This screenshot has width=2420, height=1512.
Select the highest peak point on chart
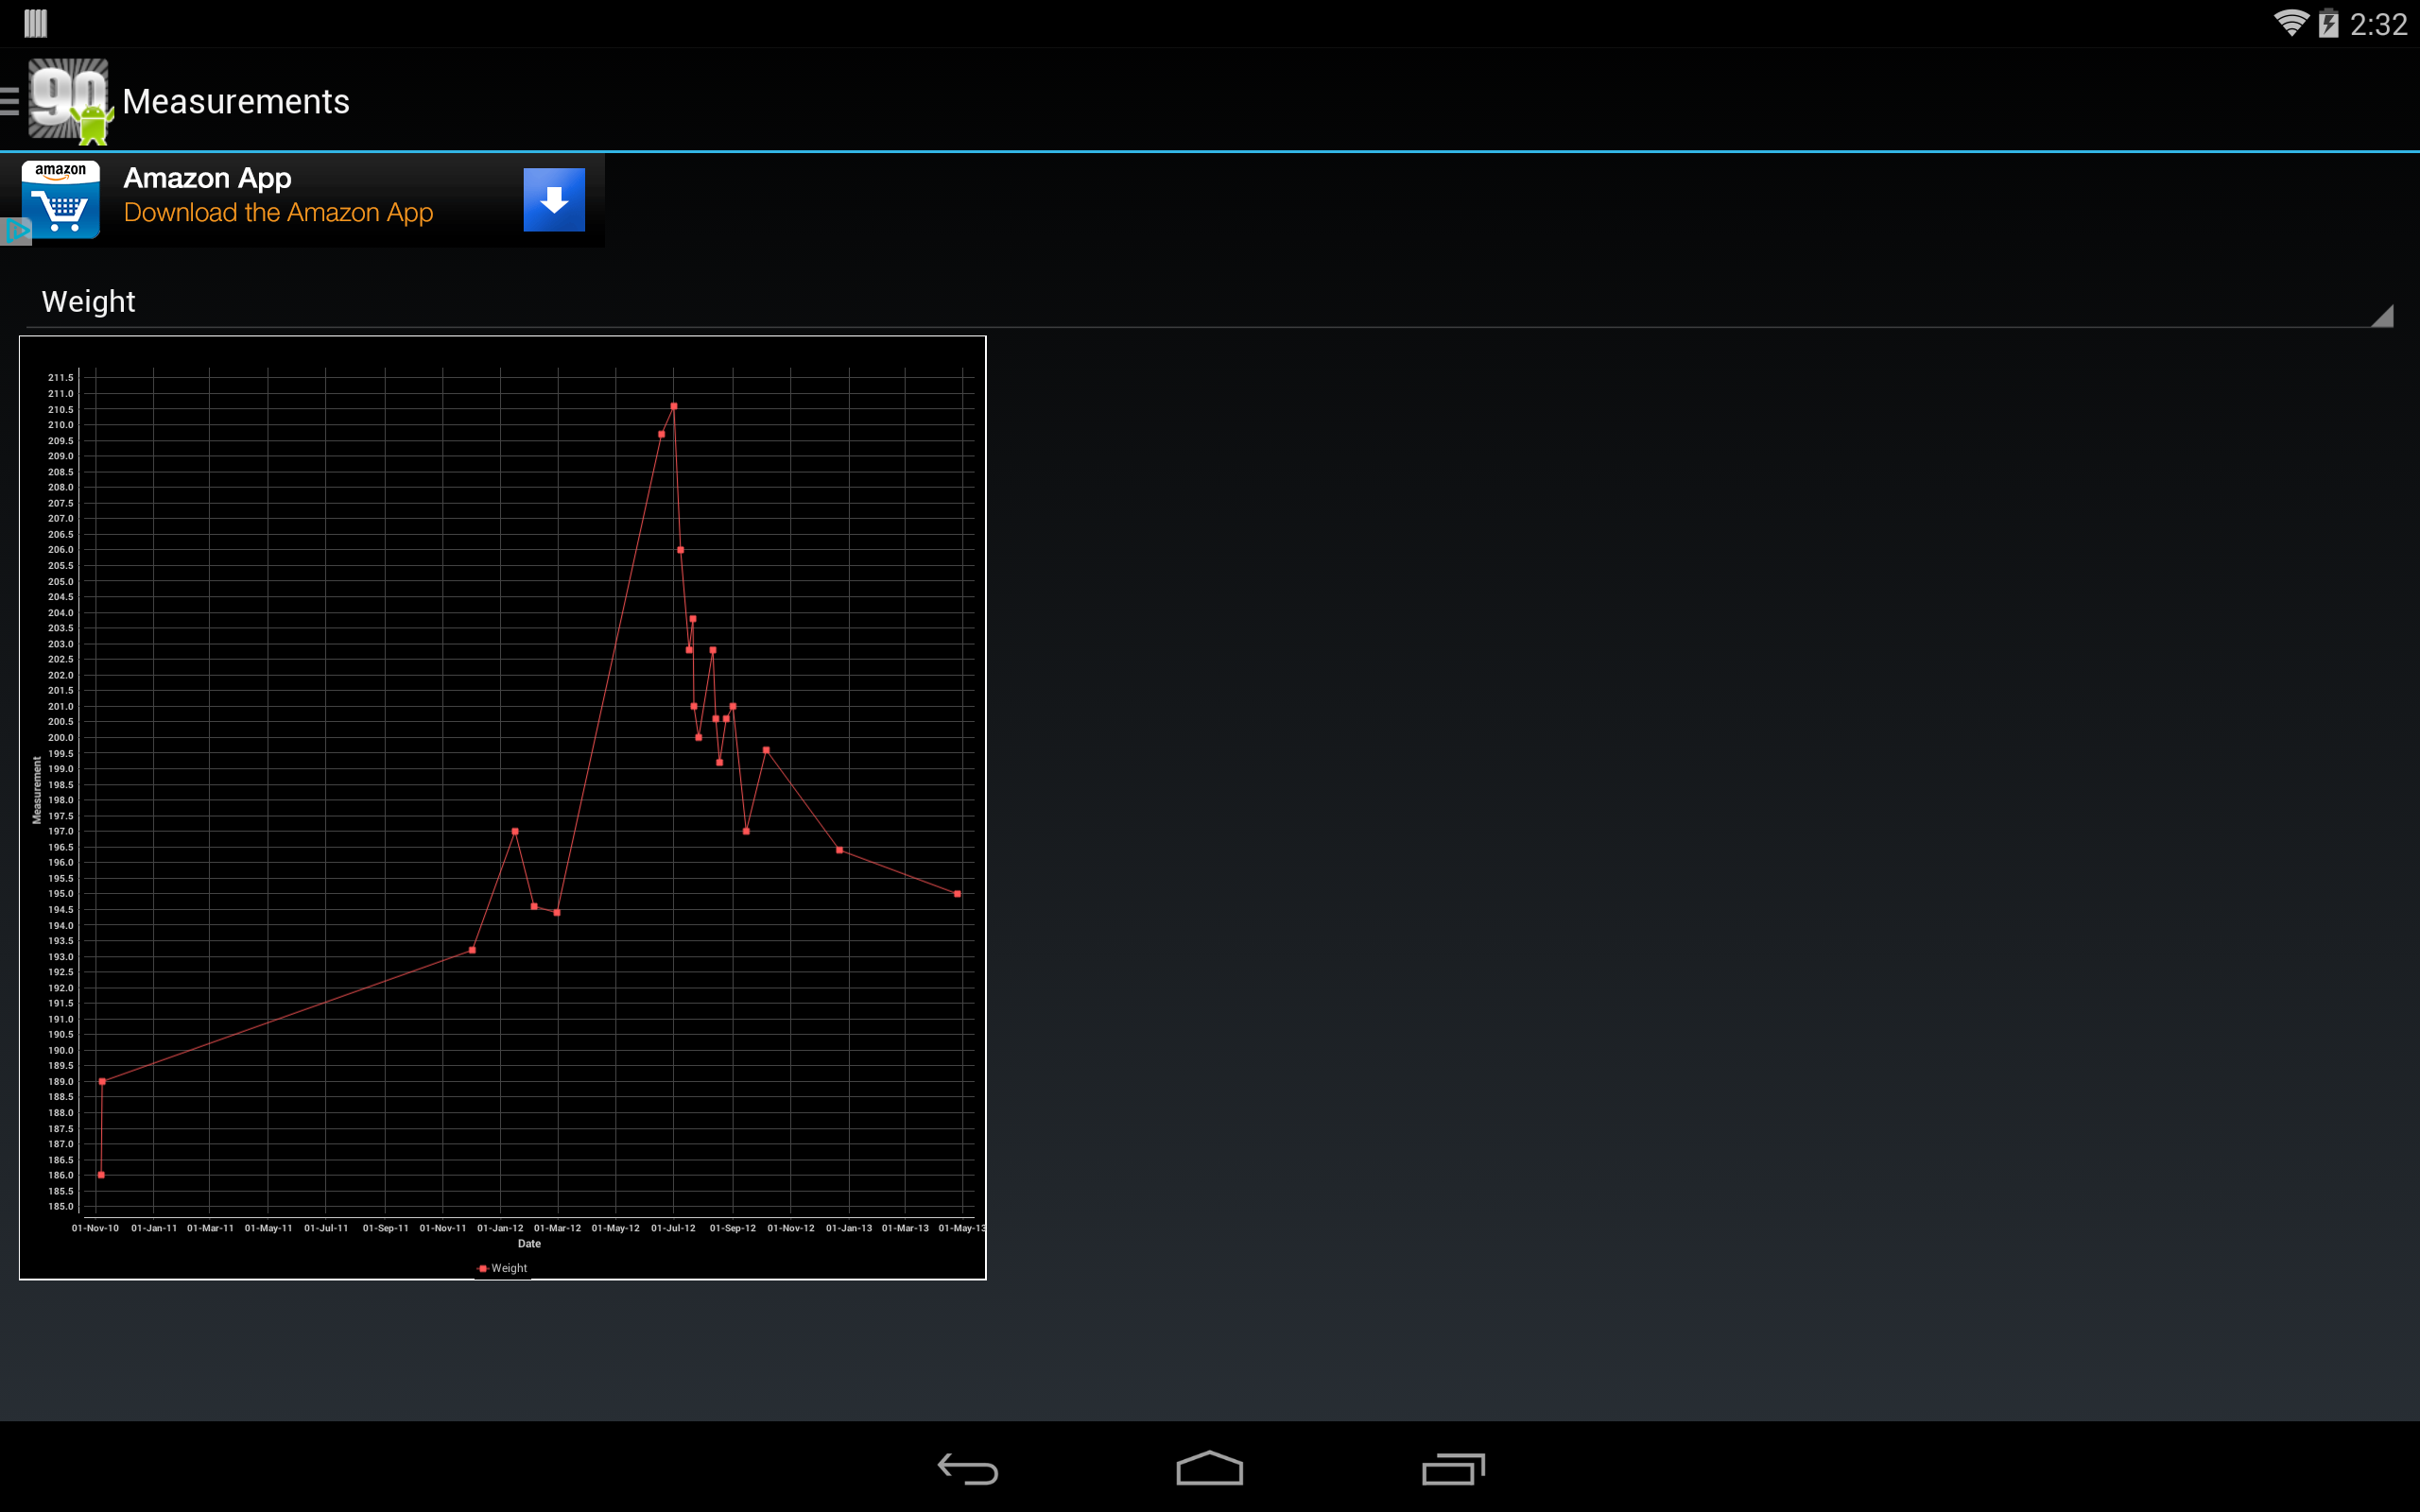pyautogui.click(x=674, y=406)
